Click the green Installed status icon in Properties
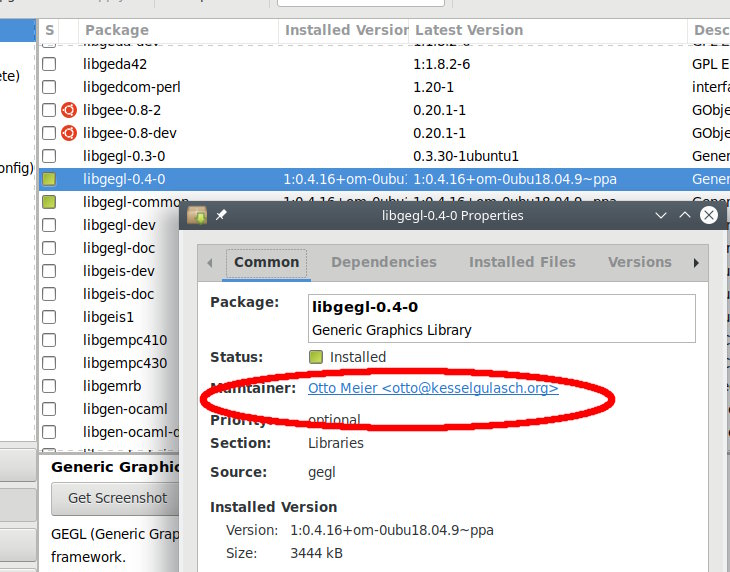The image size is (730, 572). click(x=316, y=357)
